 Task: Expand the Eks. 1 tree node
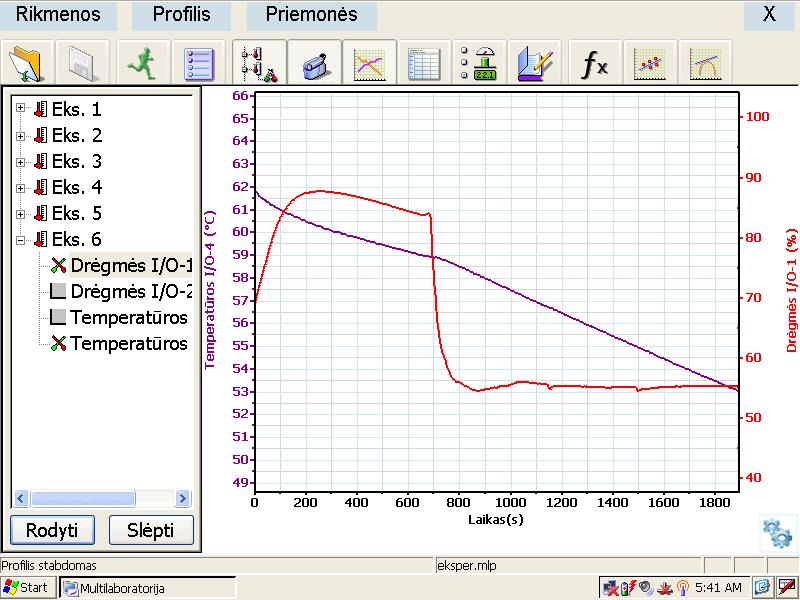click(20, 108)
